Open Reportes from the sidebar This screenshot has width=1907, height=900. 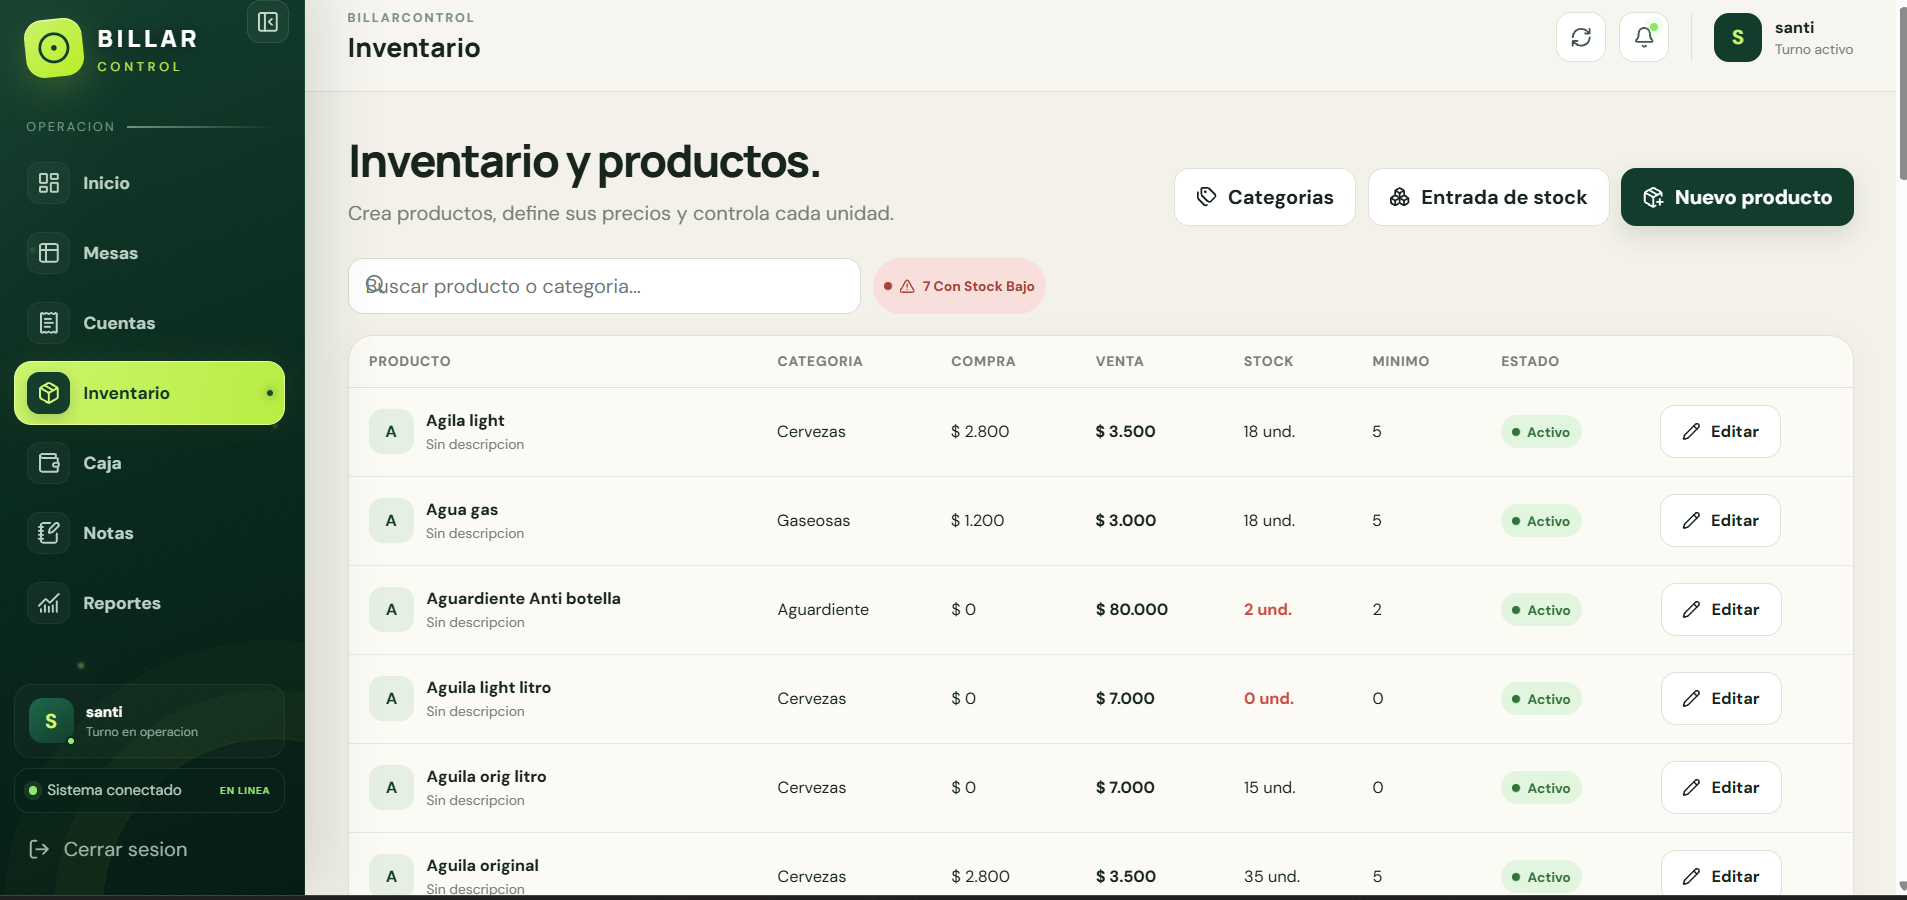pyautogui.click(x=149, y=603)
